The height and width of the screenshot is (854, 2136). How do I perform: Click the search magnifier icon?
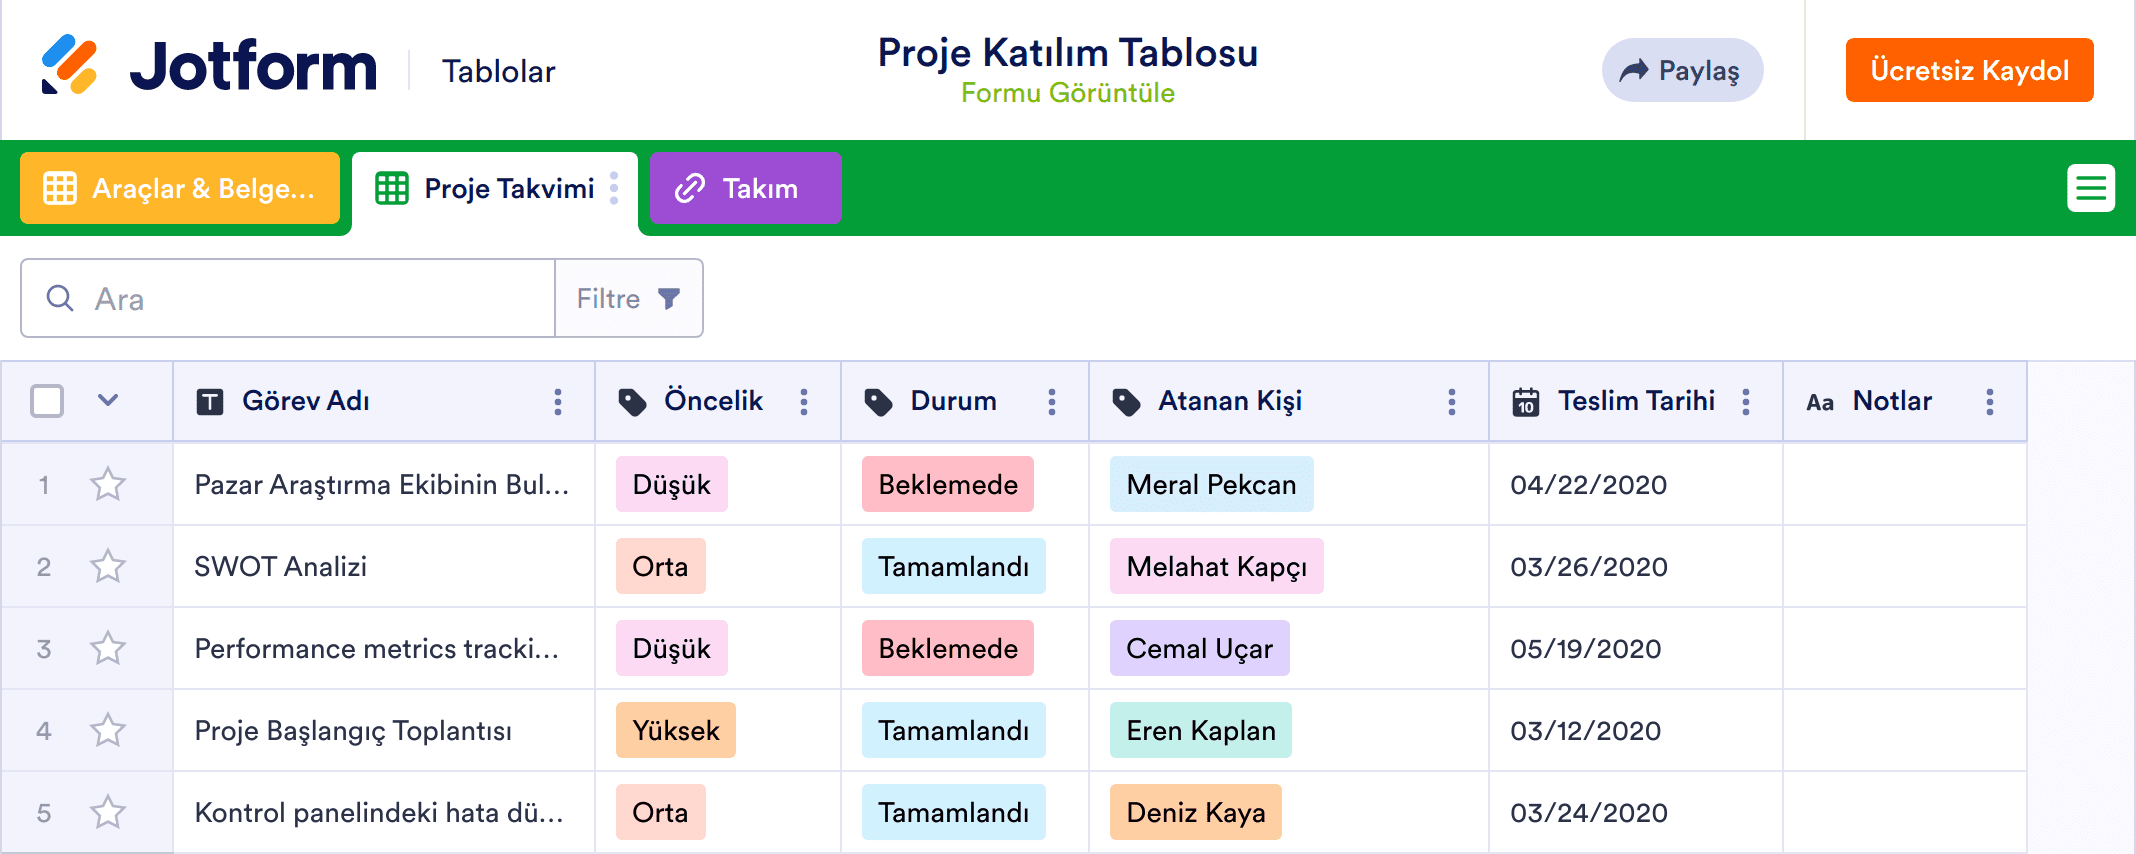60,298
